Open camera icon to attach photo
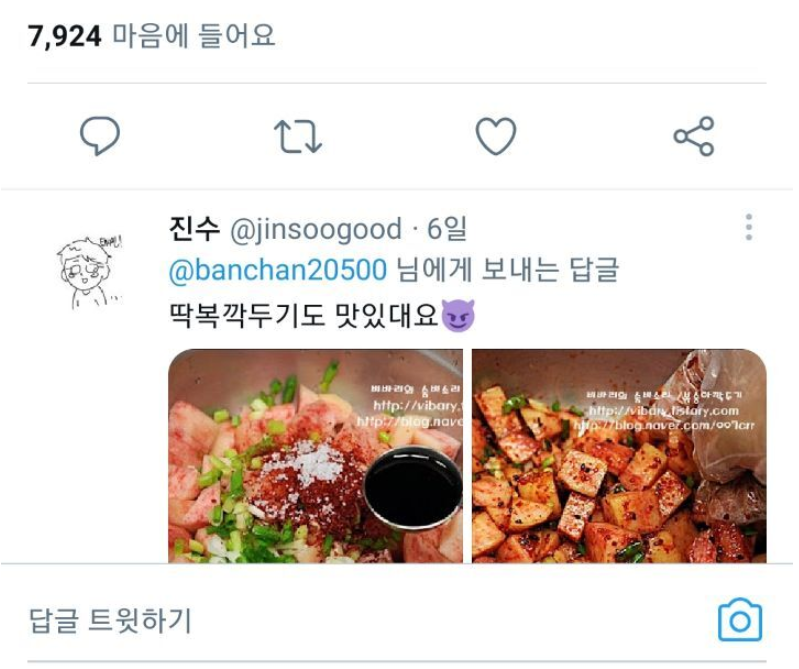 pyautogui.click(x=740, y=620)
